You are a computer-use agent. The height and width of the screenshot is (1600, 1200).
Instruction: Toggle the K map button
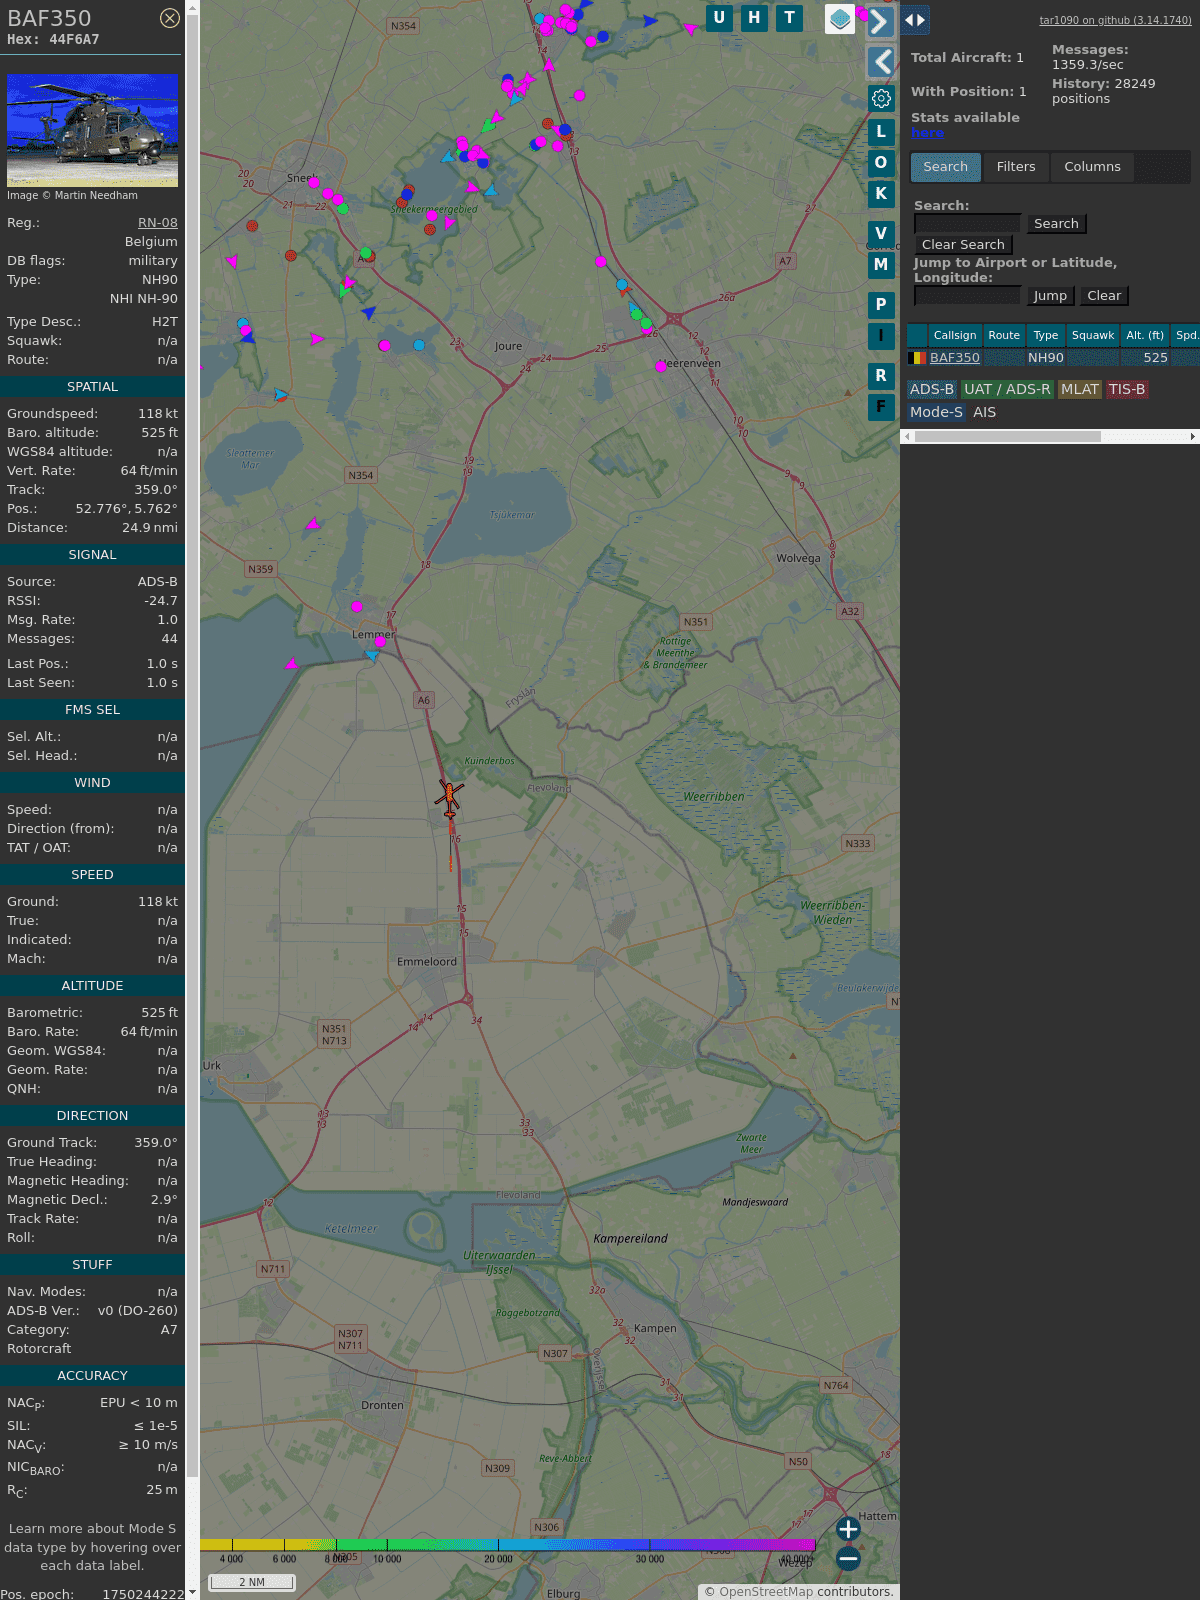[x=881, y=194]
